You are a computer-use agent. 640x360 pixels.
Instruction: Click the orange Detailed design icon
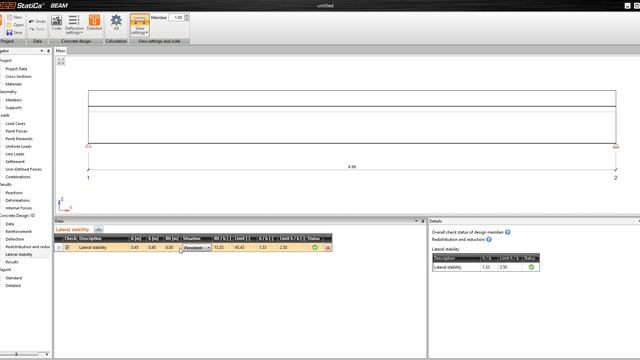(x=94, y=23)
